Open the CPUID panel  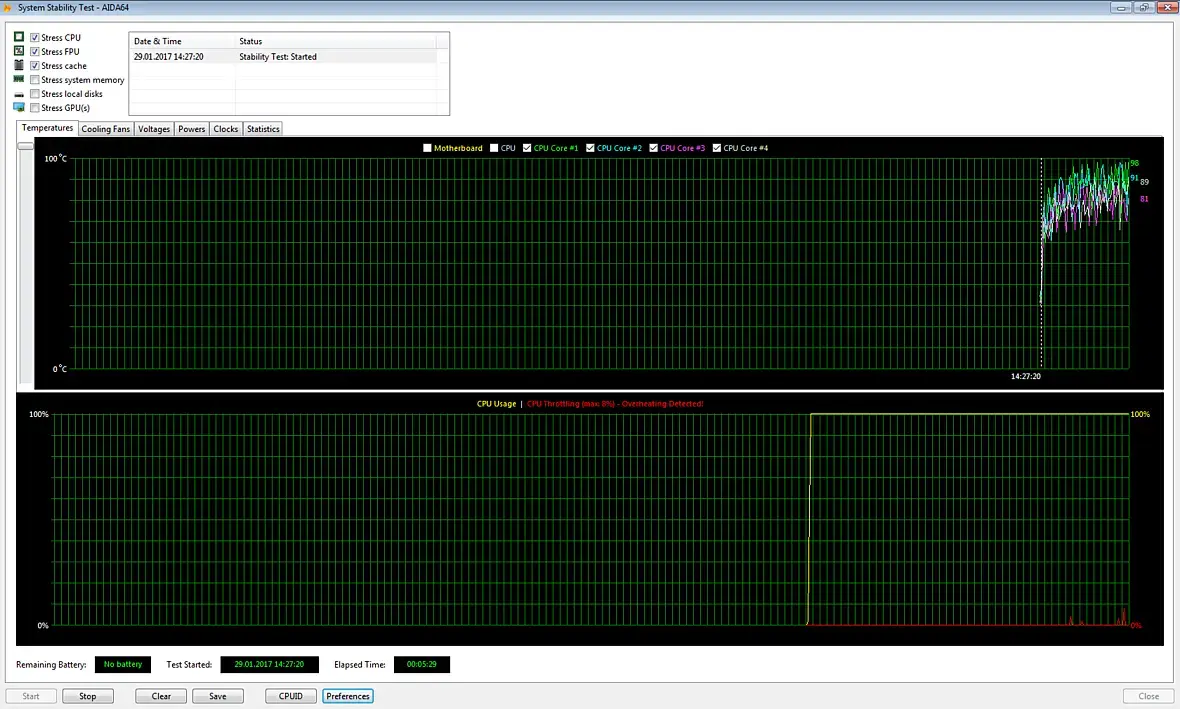point(290,696)
